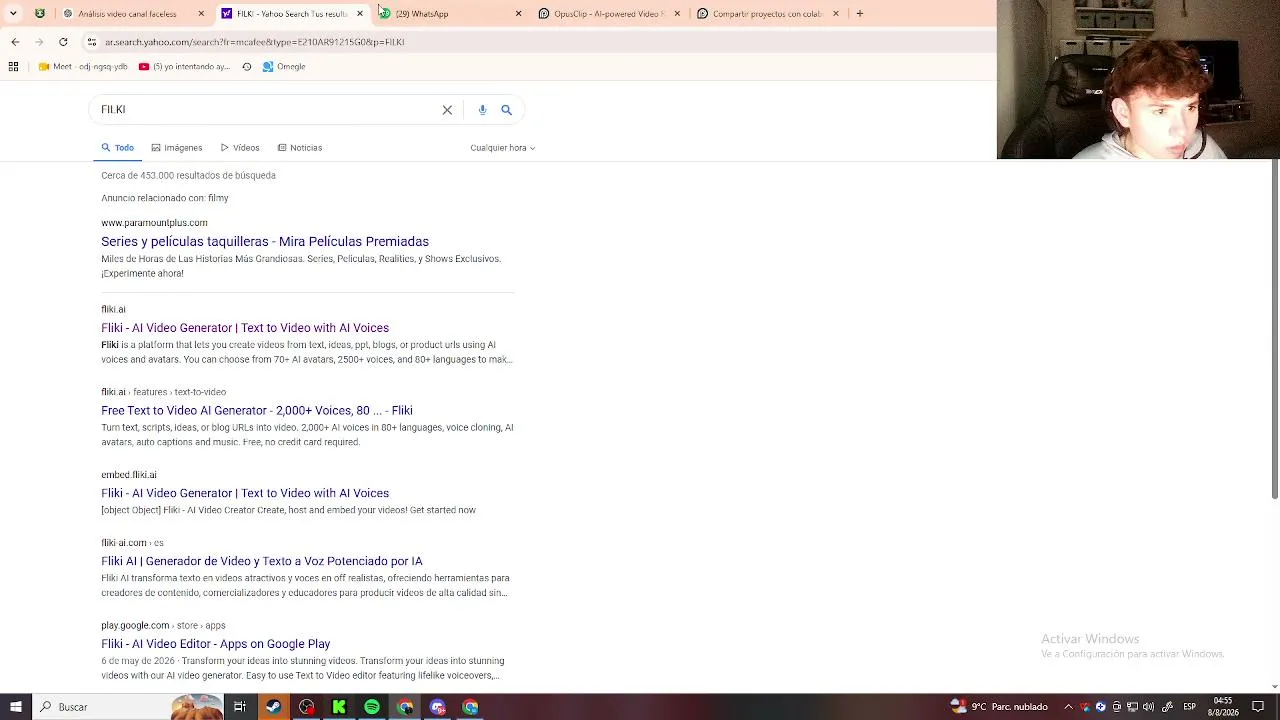The image size is (1280, 720).
Task: Open Kick app from the taskbar
Action: [339, 707]
